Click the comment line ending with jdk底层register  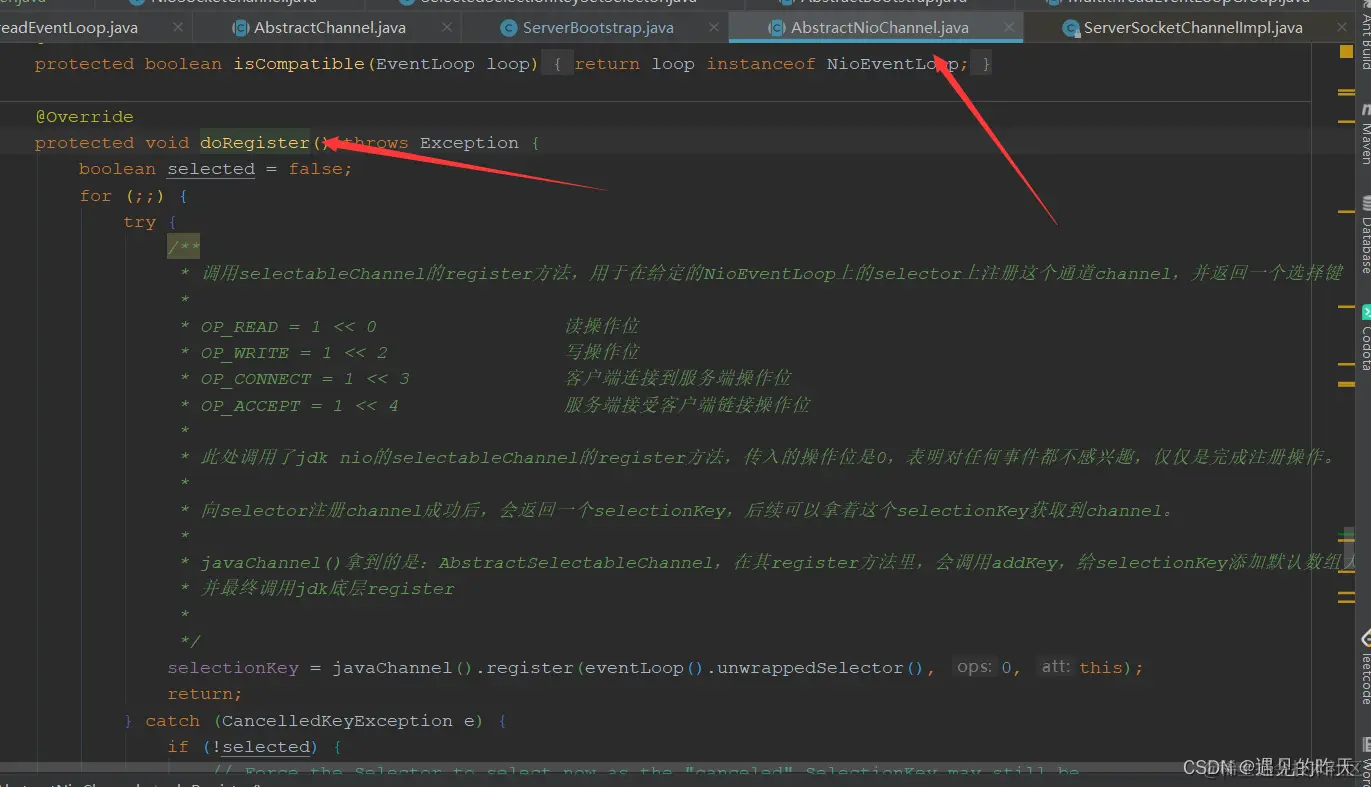[x=317, y=589]
